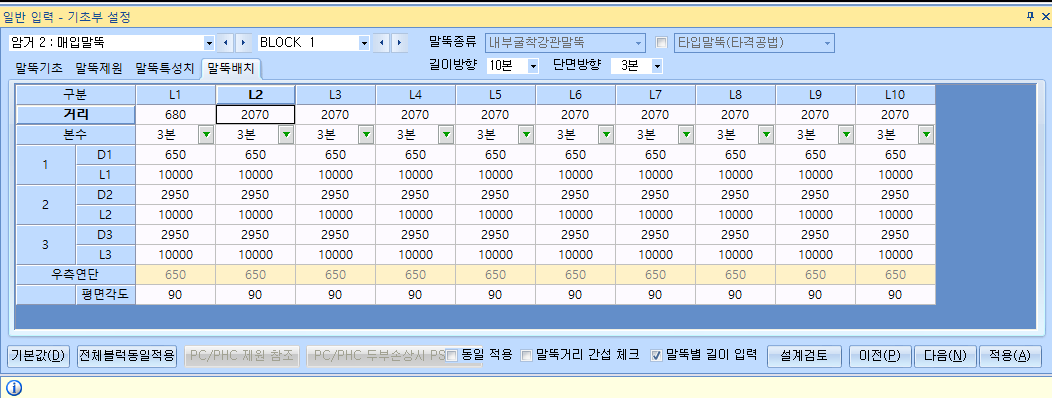The width and height of the screenshot is (1052, 398).
Task: Open the 길이방향 10본 dropdown
Action: click(533, 66)
